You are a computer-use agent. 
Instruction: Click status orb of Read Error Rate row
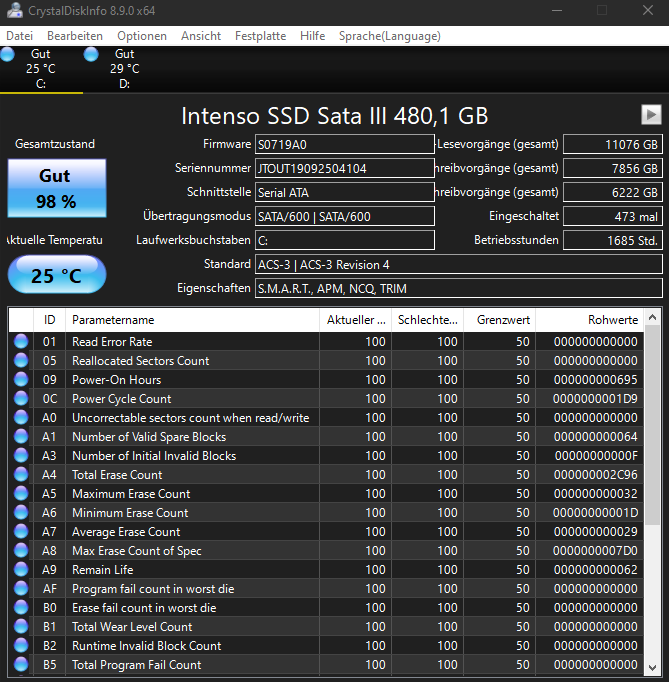[21, 341]
